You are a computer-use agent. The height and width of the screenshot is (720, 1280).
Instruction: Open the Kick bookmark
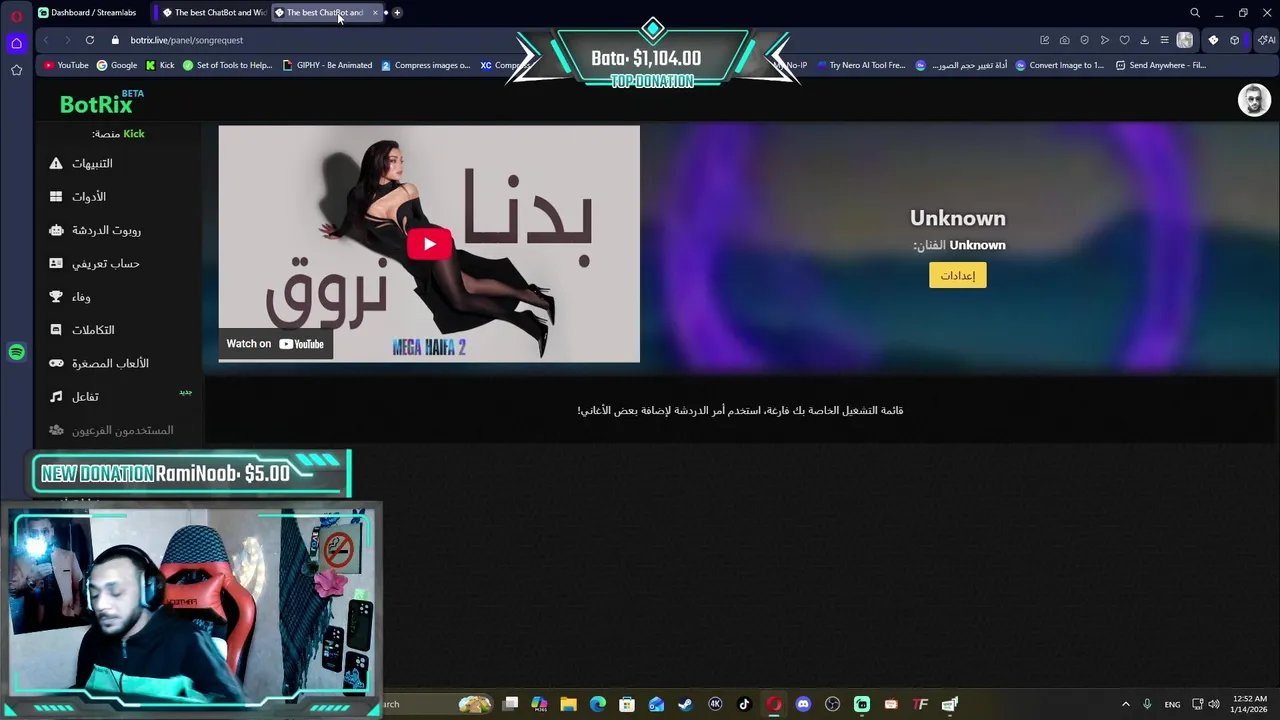(160, 65)
